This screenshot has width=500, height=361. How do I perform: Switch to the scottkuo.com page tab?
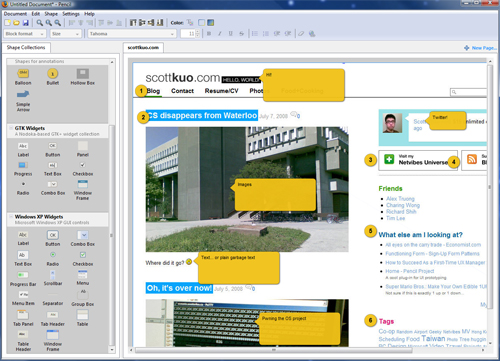(143, 48)
